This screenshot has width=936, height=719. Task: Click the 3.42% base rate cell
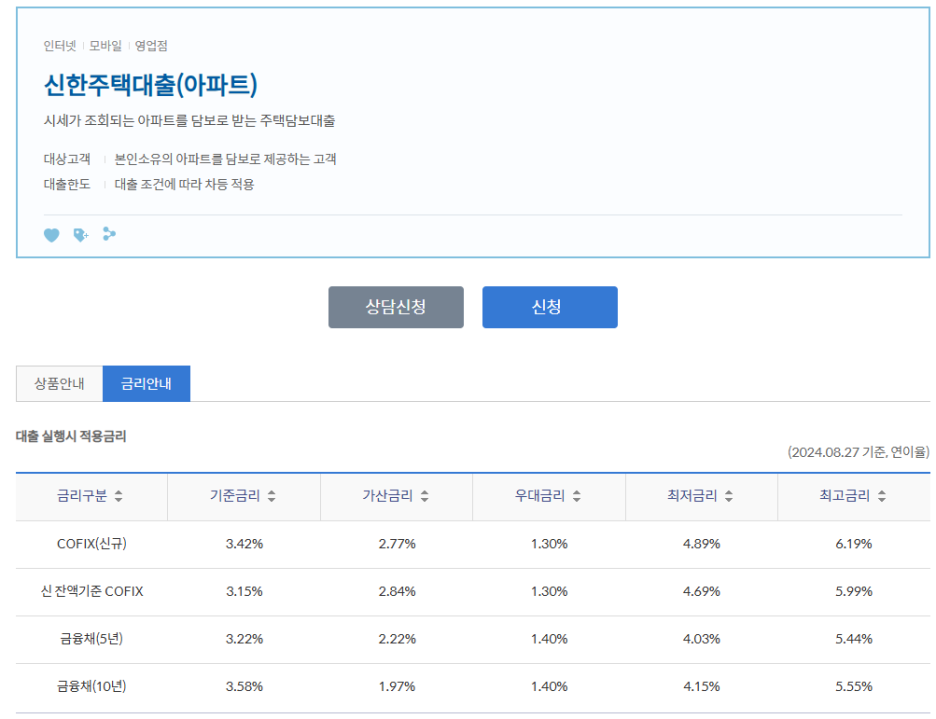pos(244,543)
